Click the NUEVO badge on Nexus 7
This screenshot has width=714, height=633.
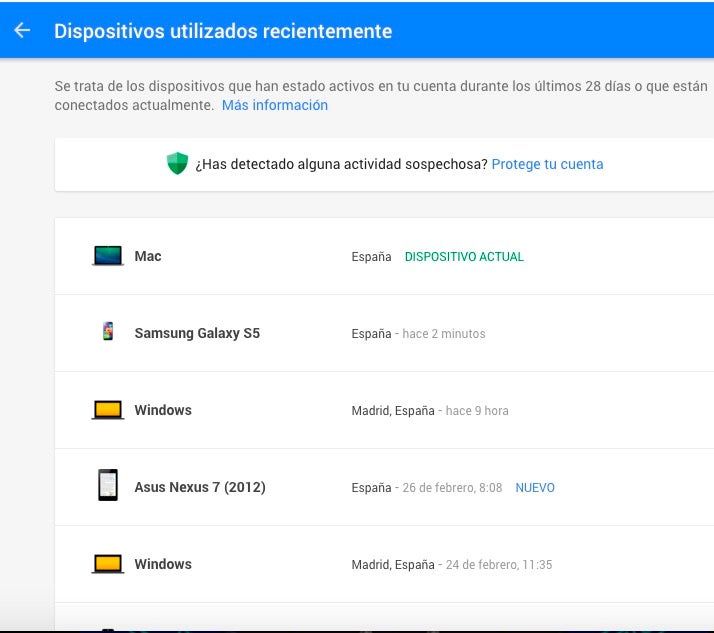click(x=535, y=488)
